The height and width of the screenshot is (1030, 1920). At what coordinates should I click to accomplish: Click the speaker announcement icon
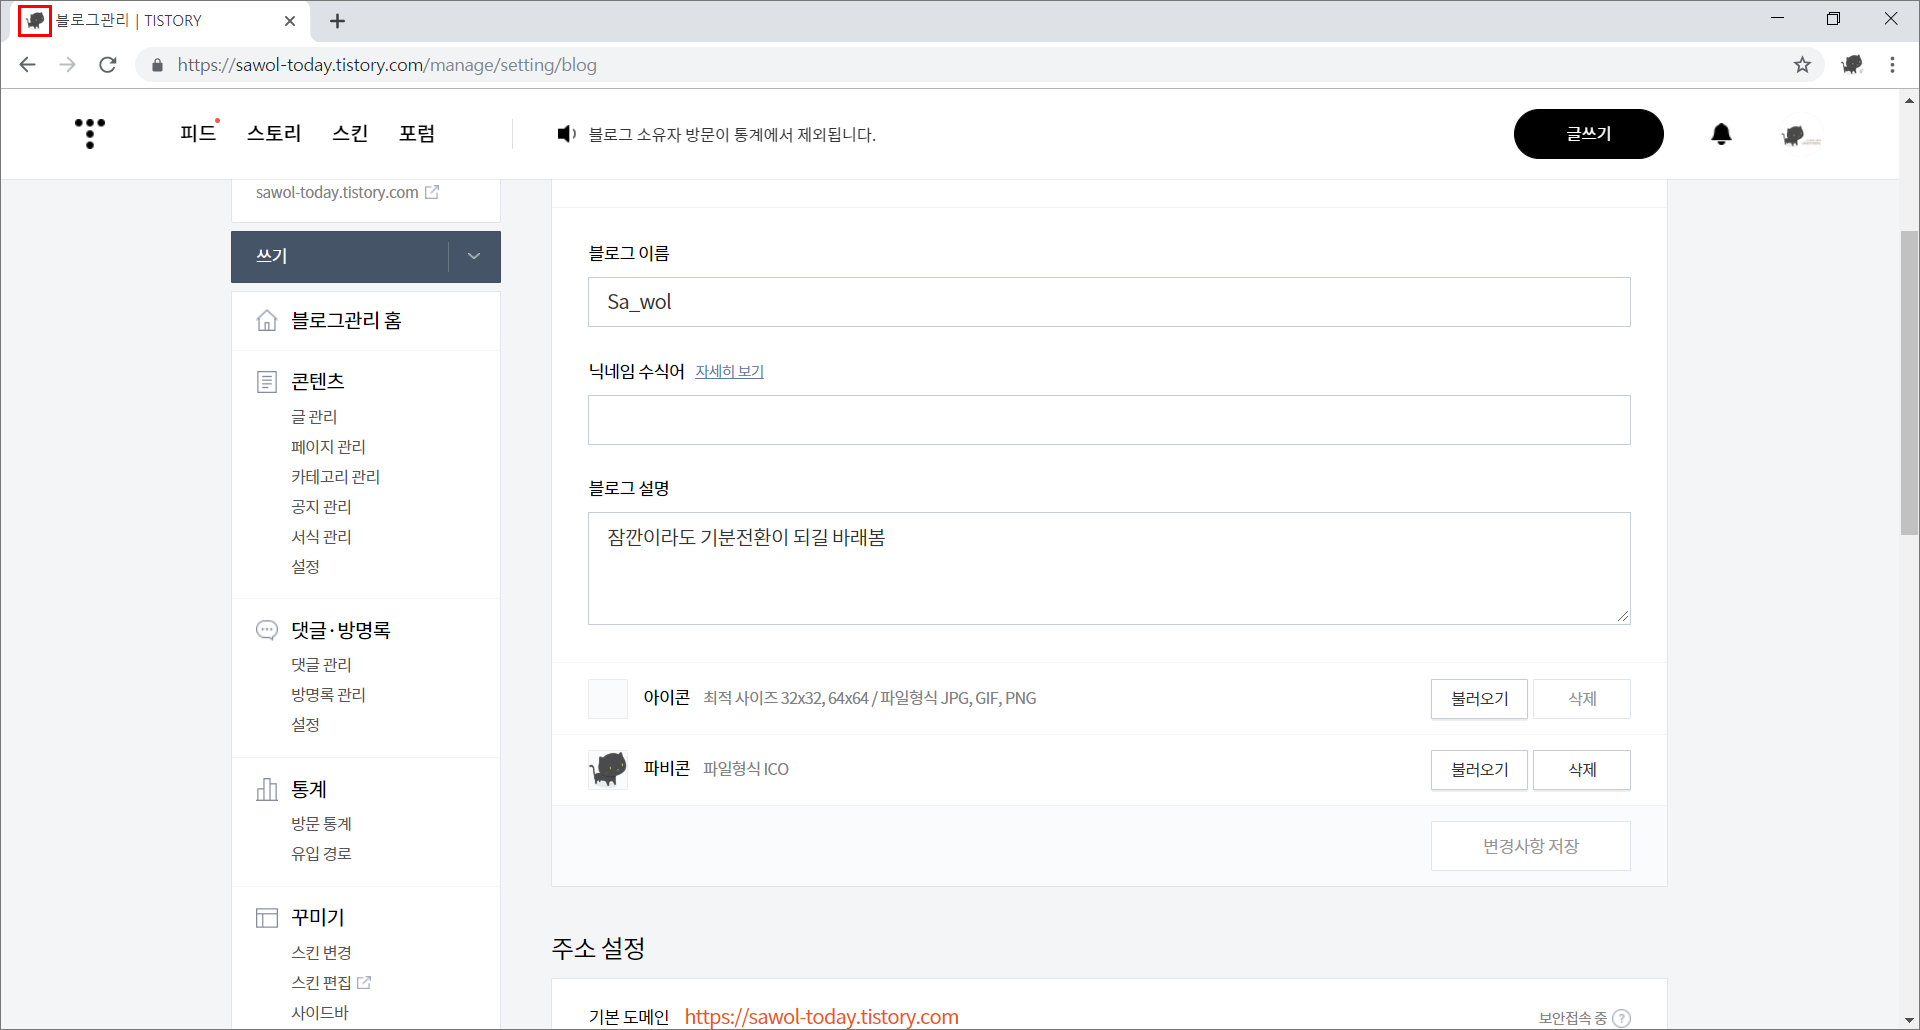[567, 134]
